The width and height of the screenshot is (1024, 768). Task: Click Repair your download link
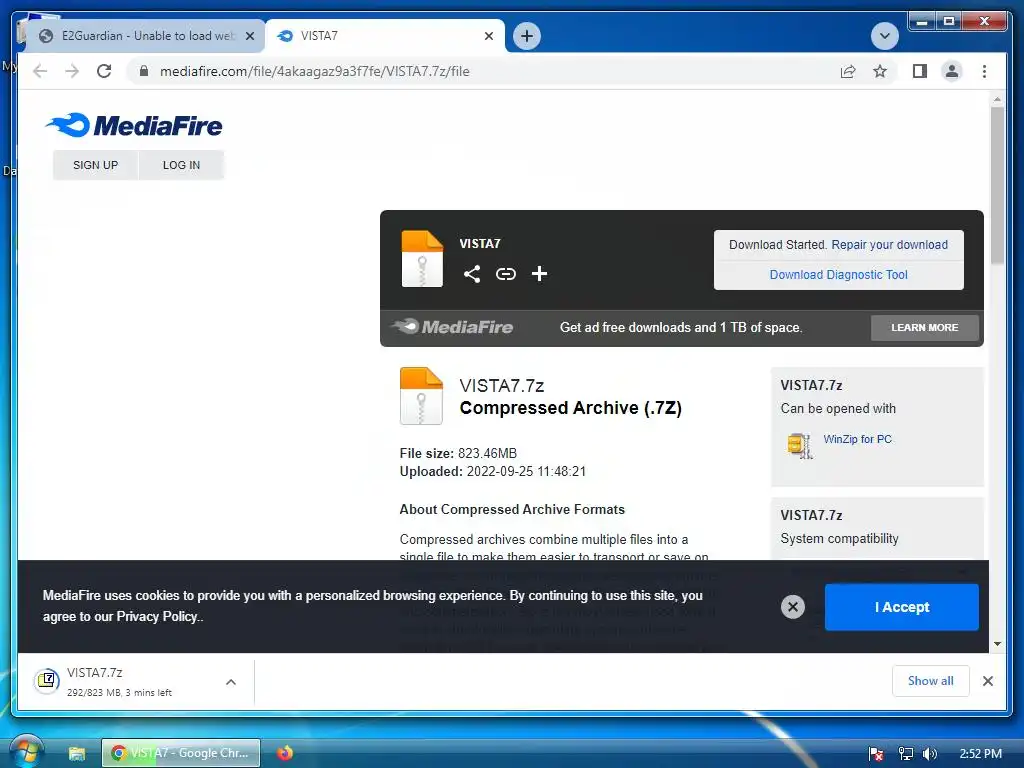[x=889, y=245]
